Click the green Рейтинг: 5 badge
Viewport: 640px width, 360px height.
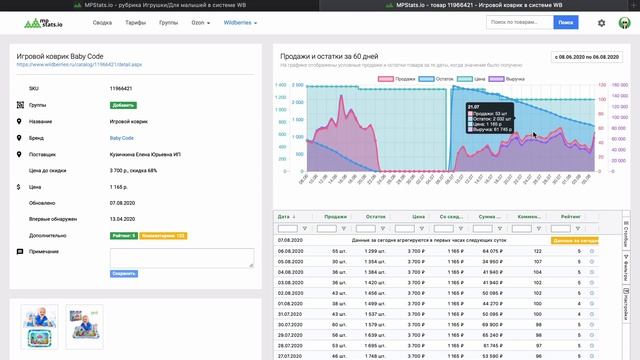point(124,236)
